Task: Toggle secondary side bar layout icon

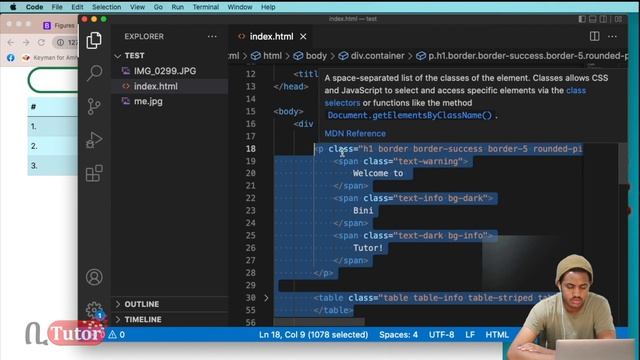Action: pos(603,19)
